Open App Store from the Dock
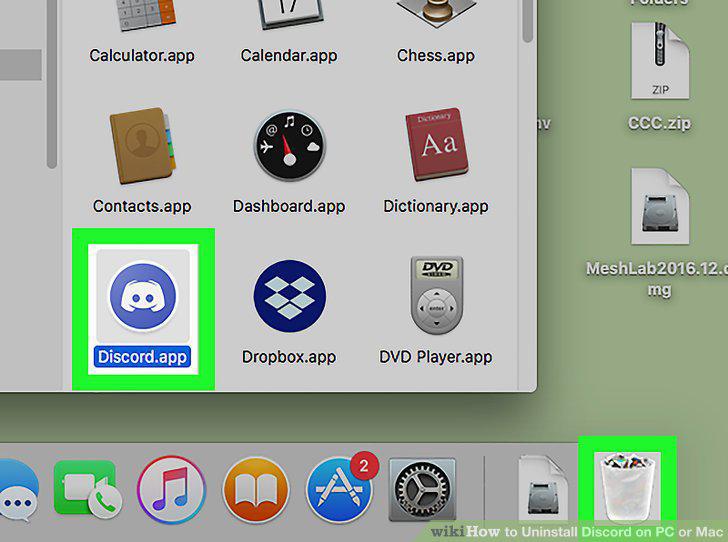The image size is (728, 542). click(340, 490)
